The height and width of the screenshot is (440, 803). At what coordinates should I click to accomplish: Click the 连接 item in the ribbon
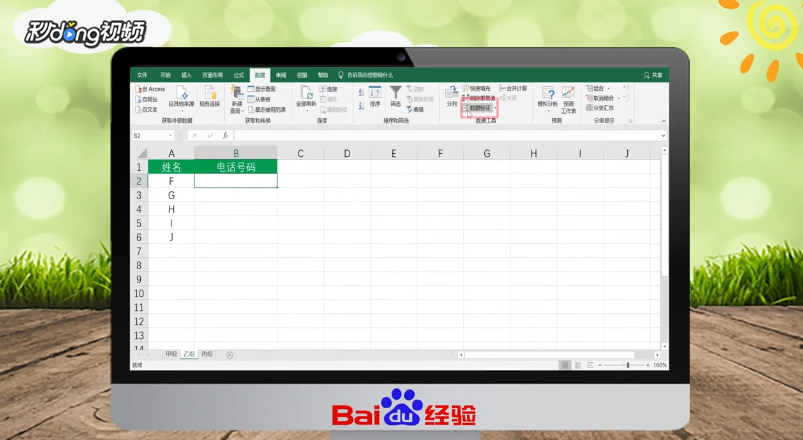click(x=329, y=89)
